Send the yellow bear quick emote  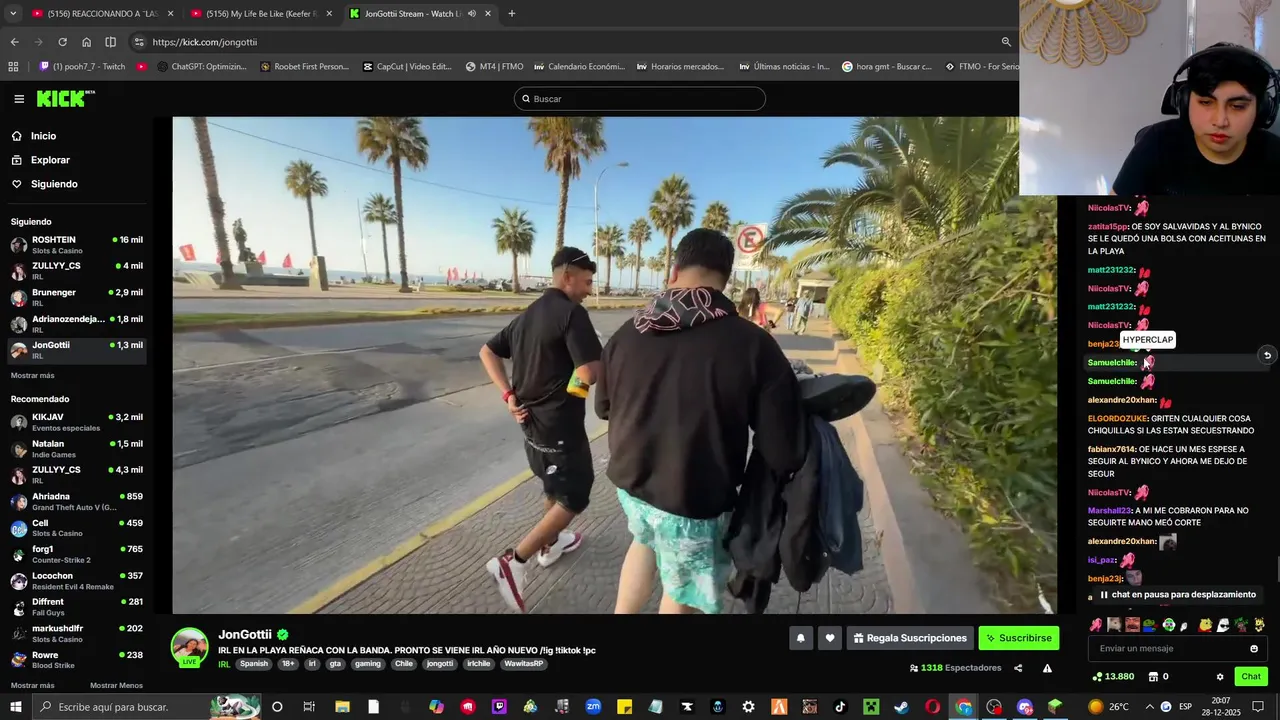point(1205,625)
